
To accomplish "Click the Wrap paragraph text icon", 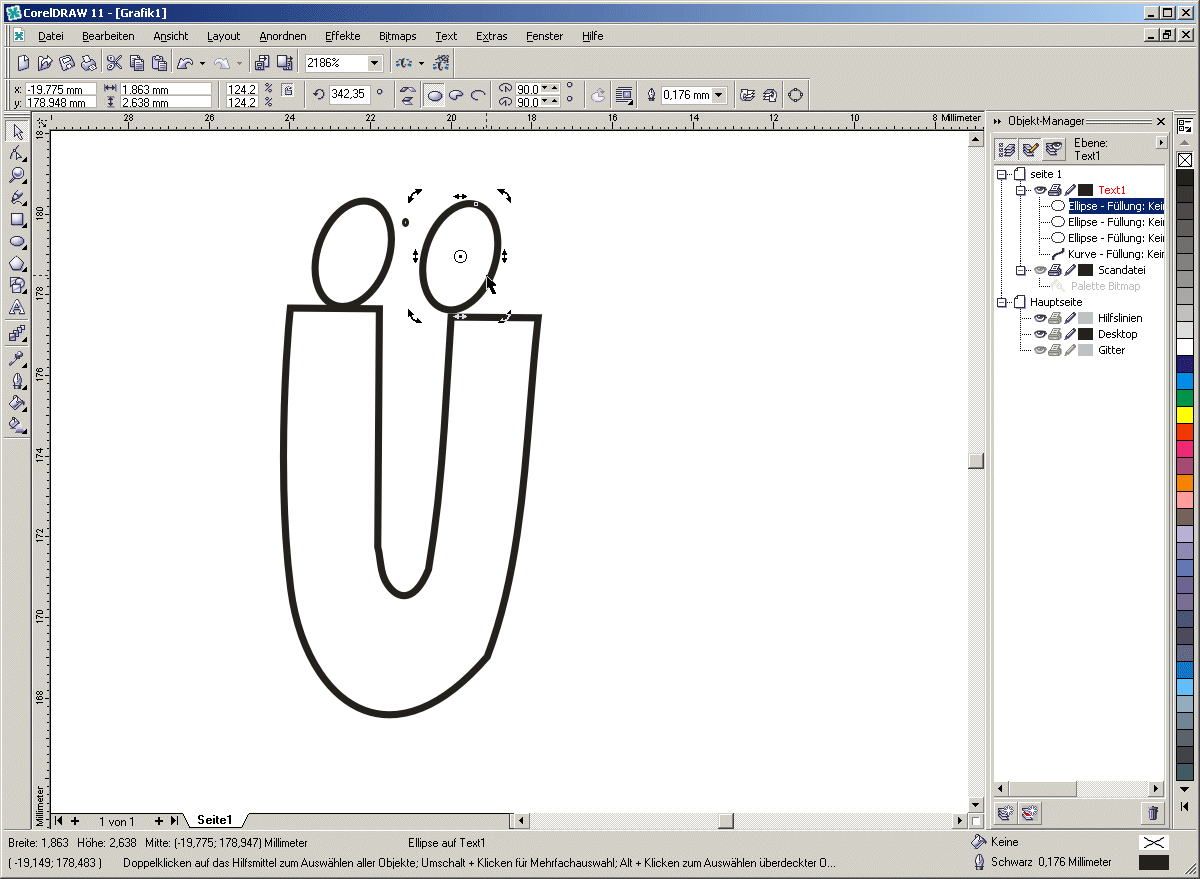I will click(x=624, y=95).
